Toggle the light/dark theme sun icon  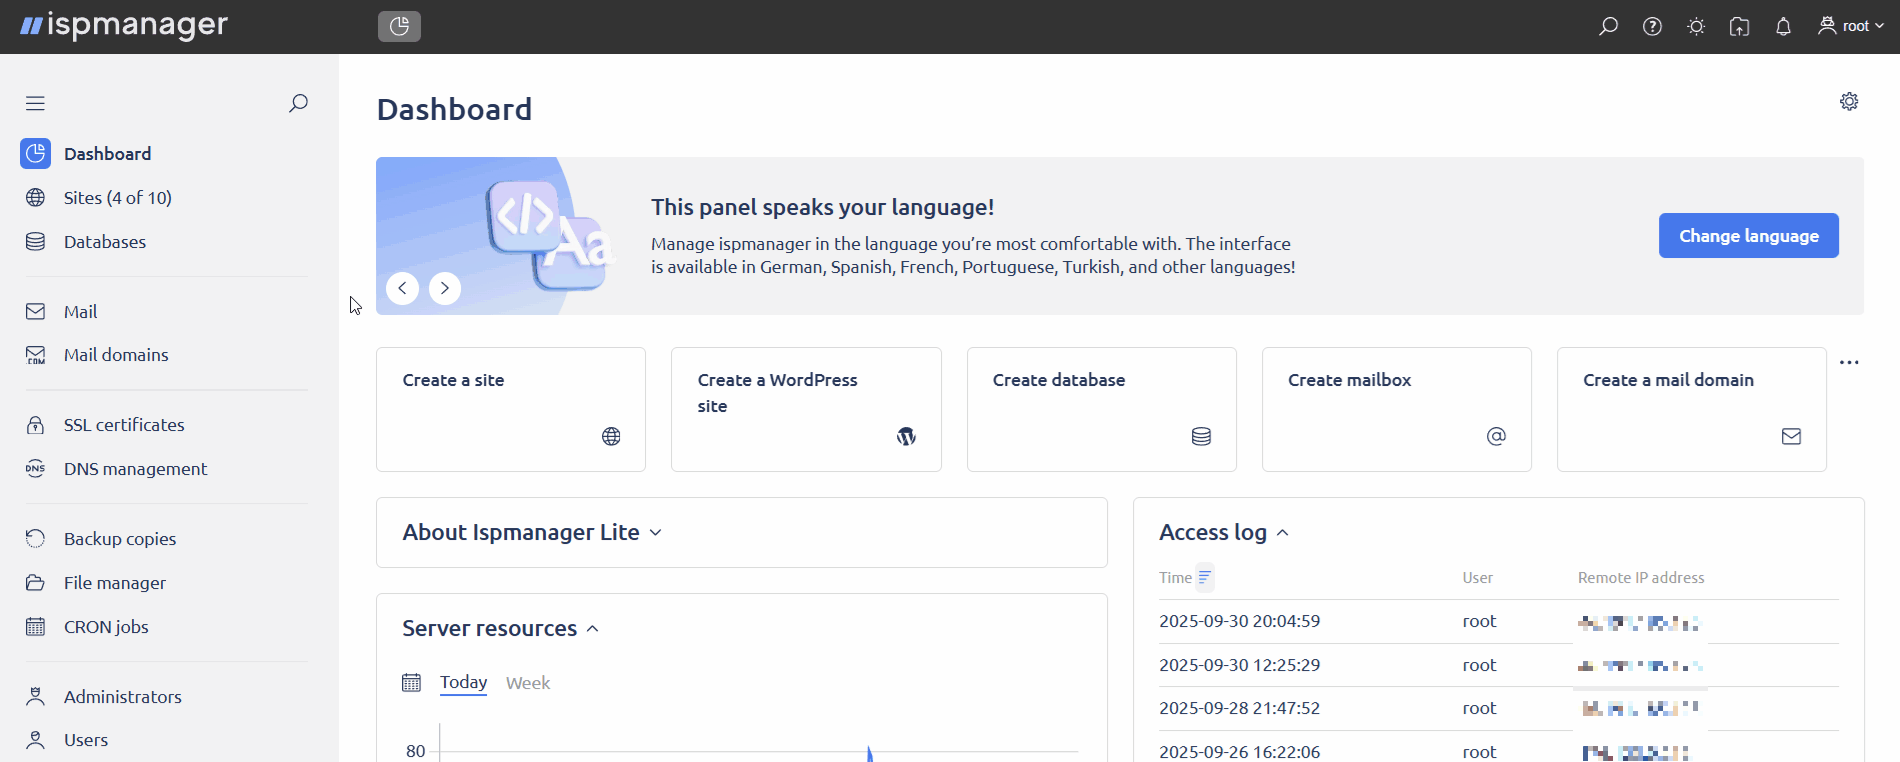(x=1696, y=27)
